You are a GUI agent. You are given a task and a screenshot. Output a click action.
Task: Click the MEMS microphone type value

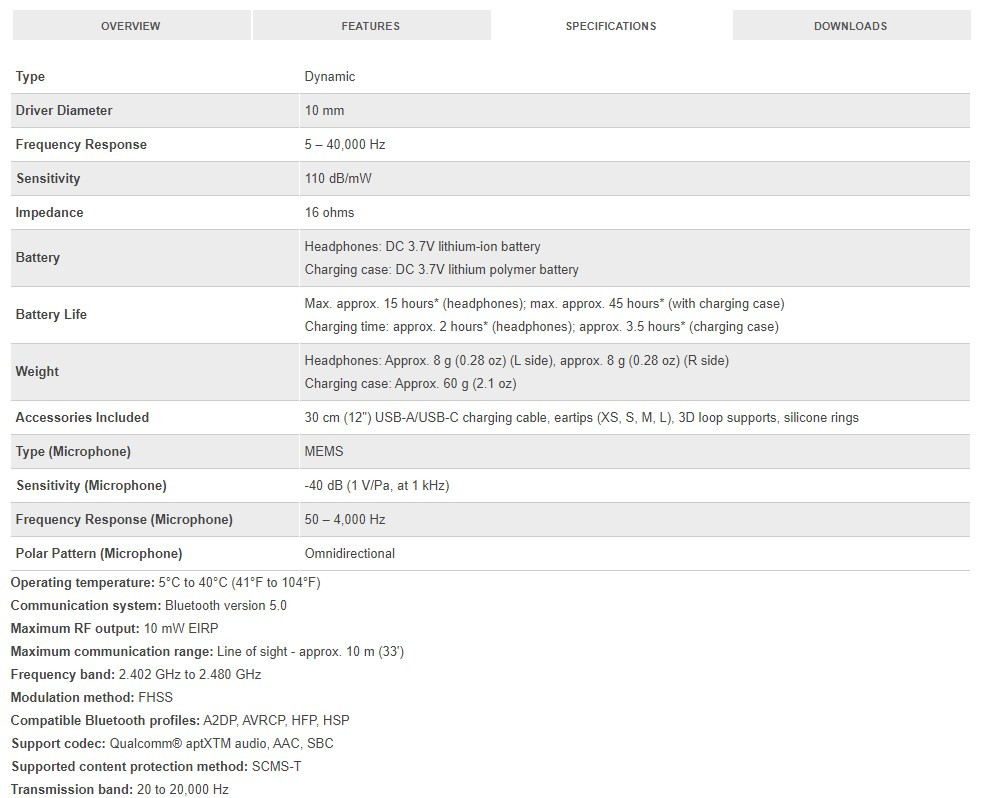pos(324,451)
